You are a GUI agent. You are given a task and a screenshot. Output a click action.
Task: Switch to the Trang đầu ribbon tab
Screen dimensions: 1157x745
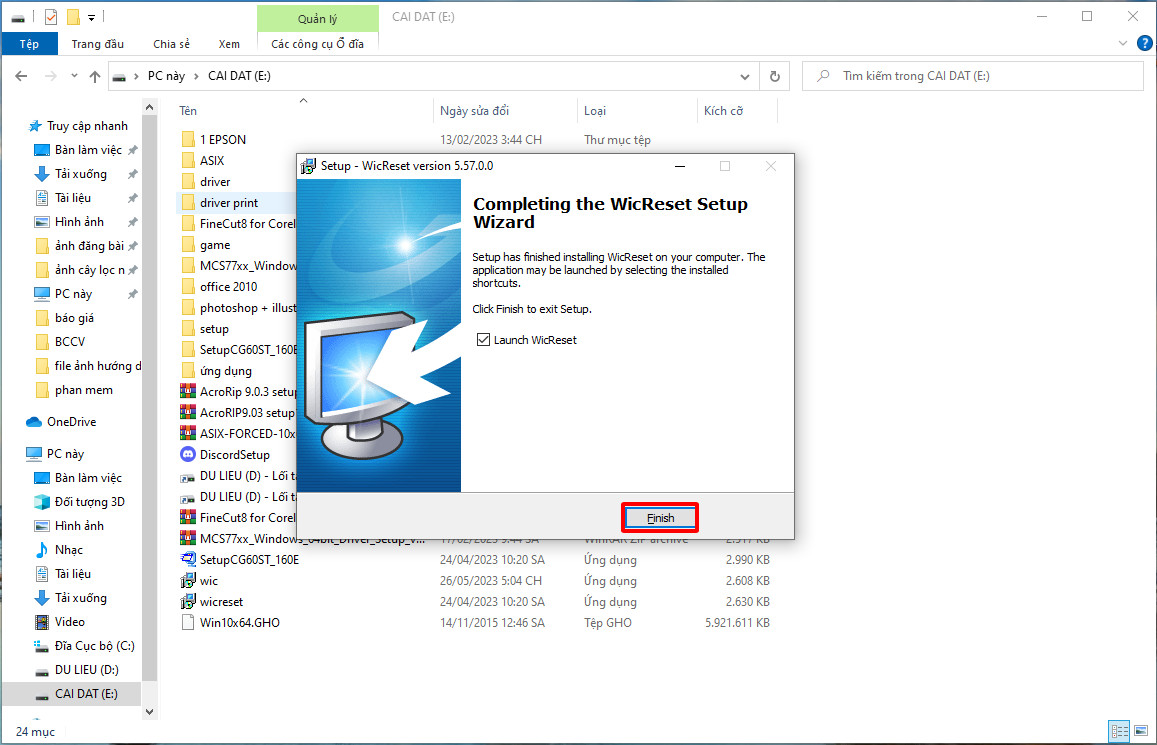point(97,44)
